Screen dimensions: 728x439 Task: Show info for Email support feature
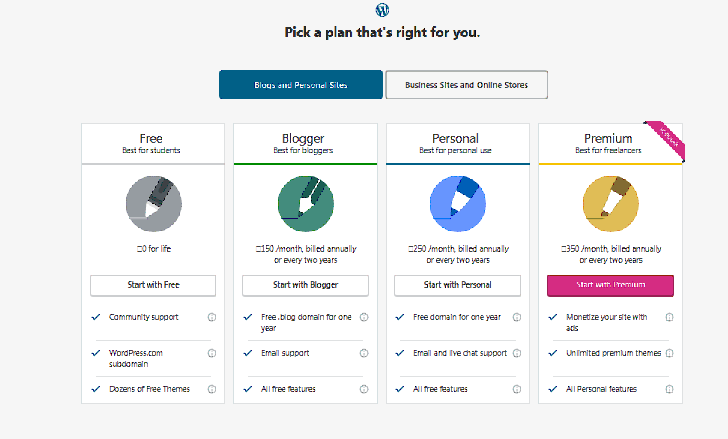364,353
